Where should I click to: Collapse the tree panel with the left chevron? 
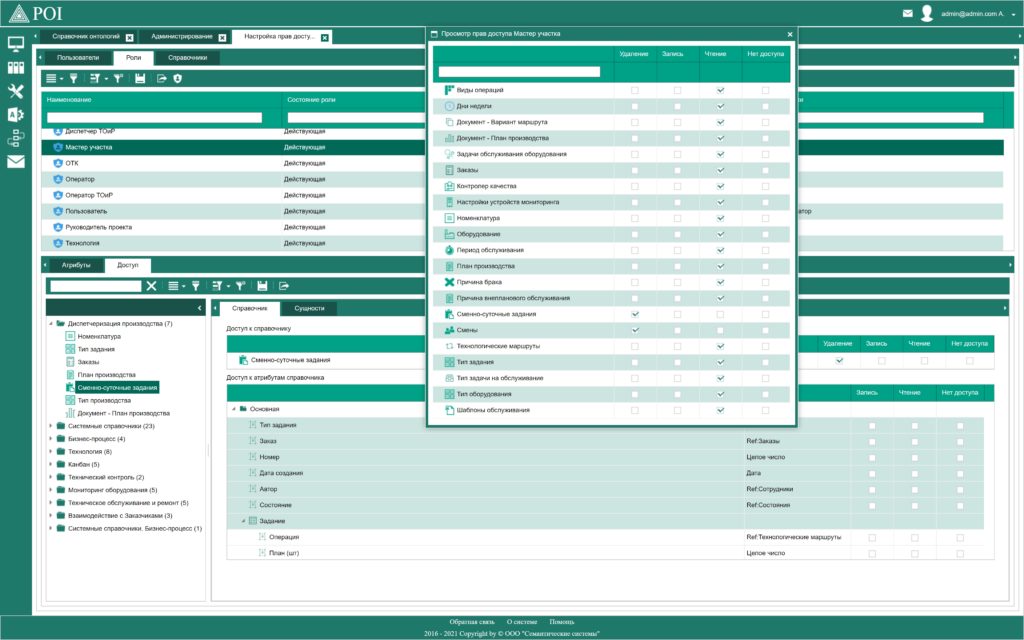(200, 308)
